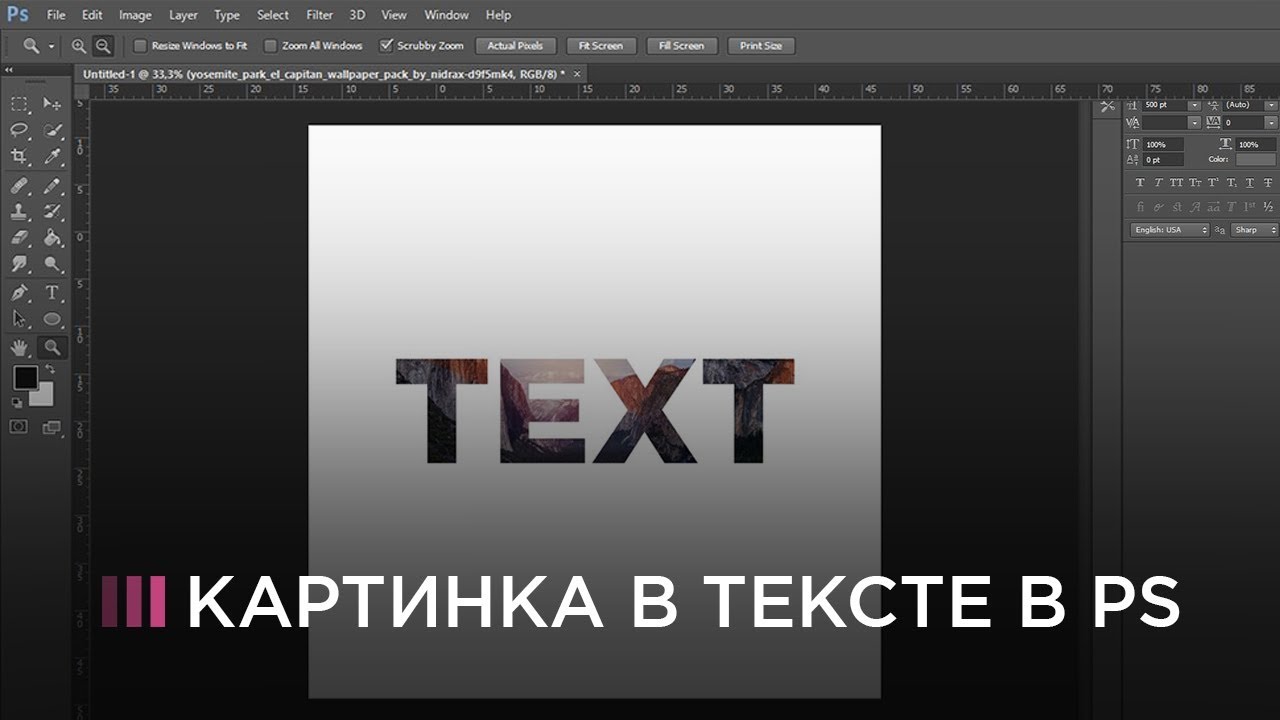This screenshot has width=1280, height=720.
Task: Activate the Hand tool
Action: tap(19, 348)
